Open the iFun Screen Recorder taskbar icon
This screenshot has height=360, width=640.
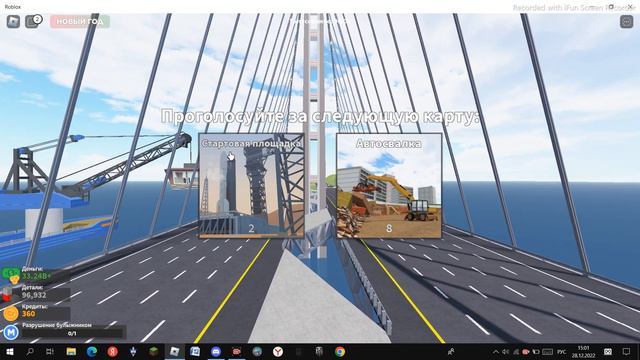236,351
